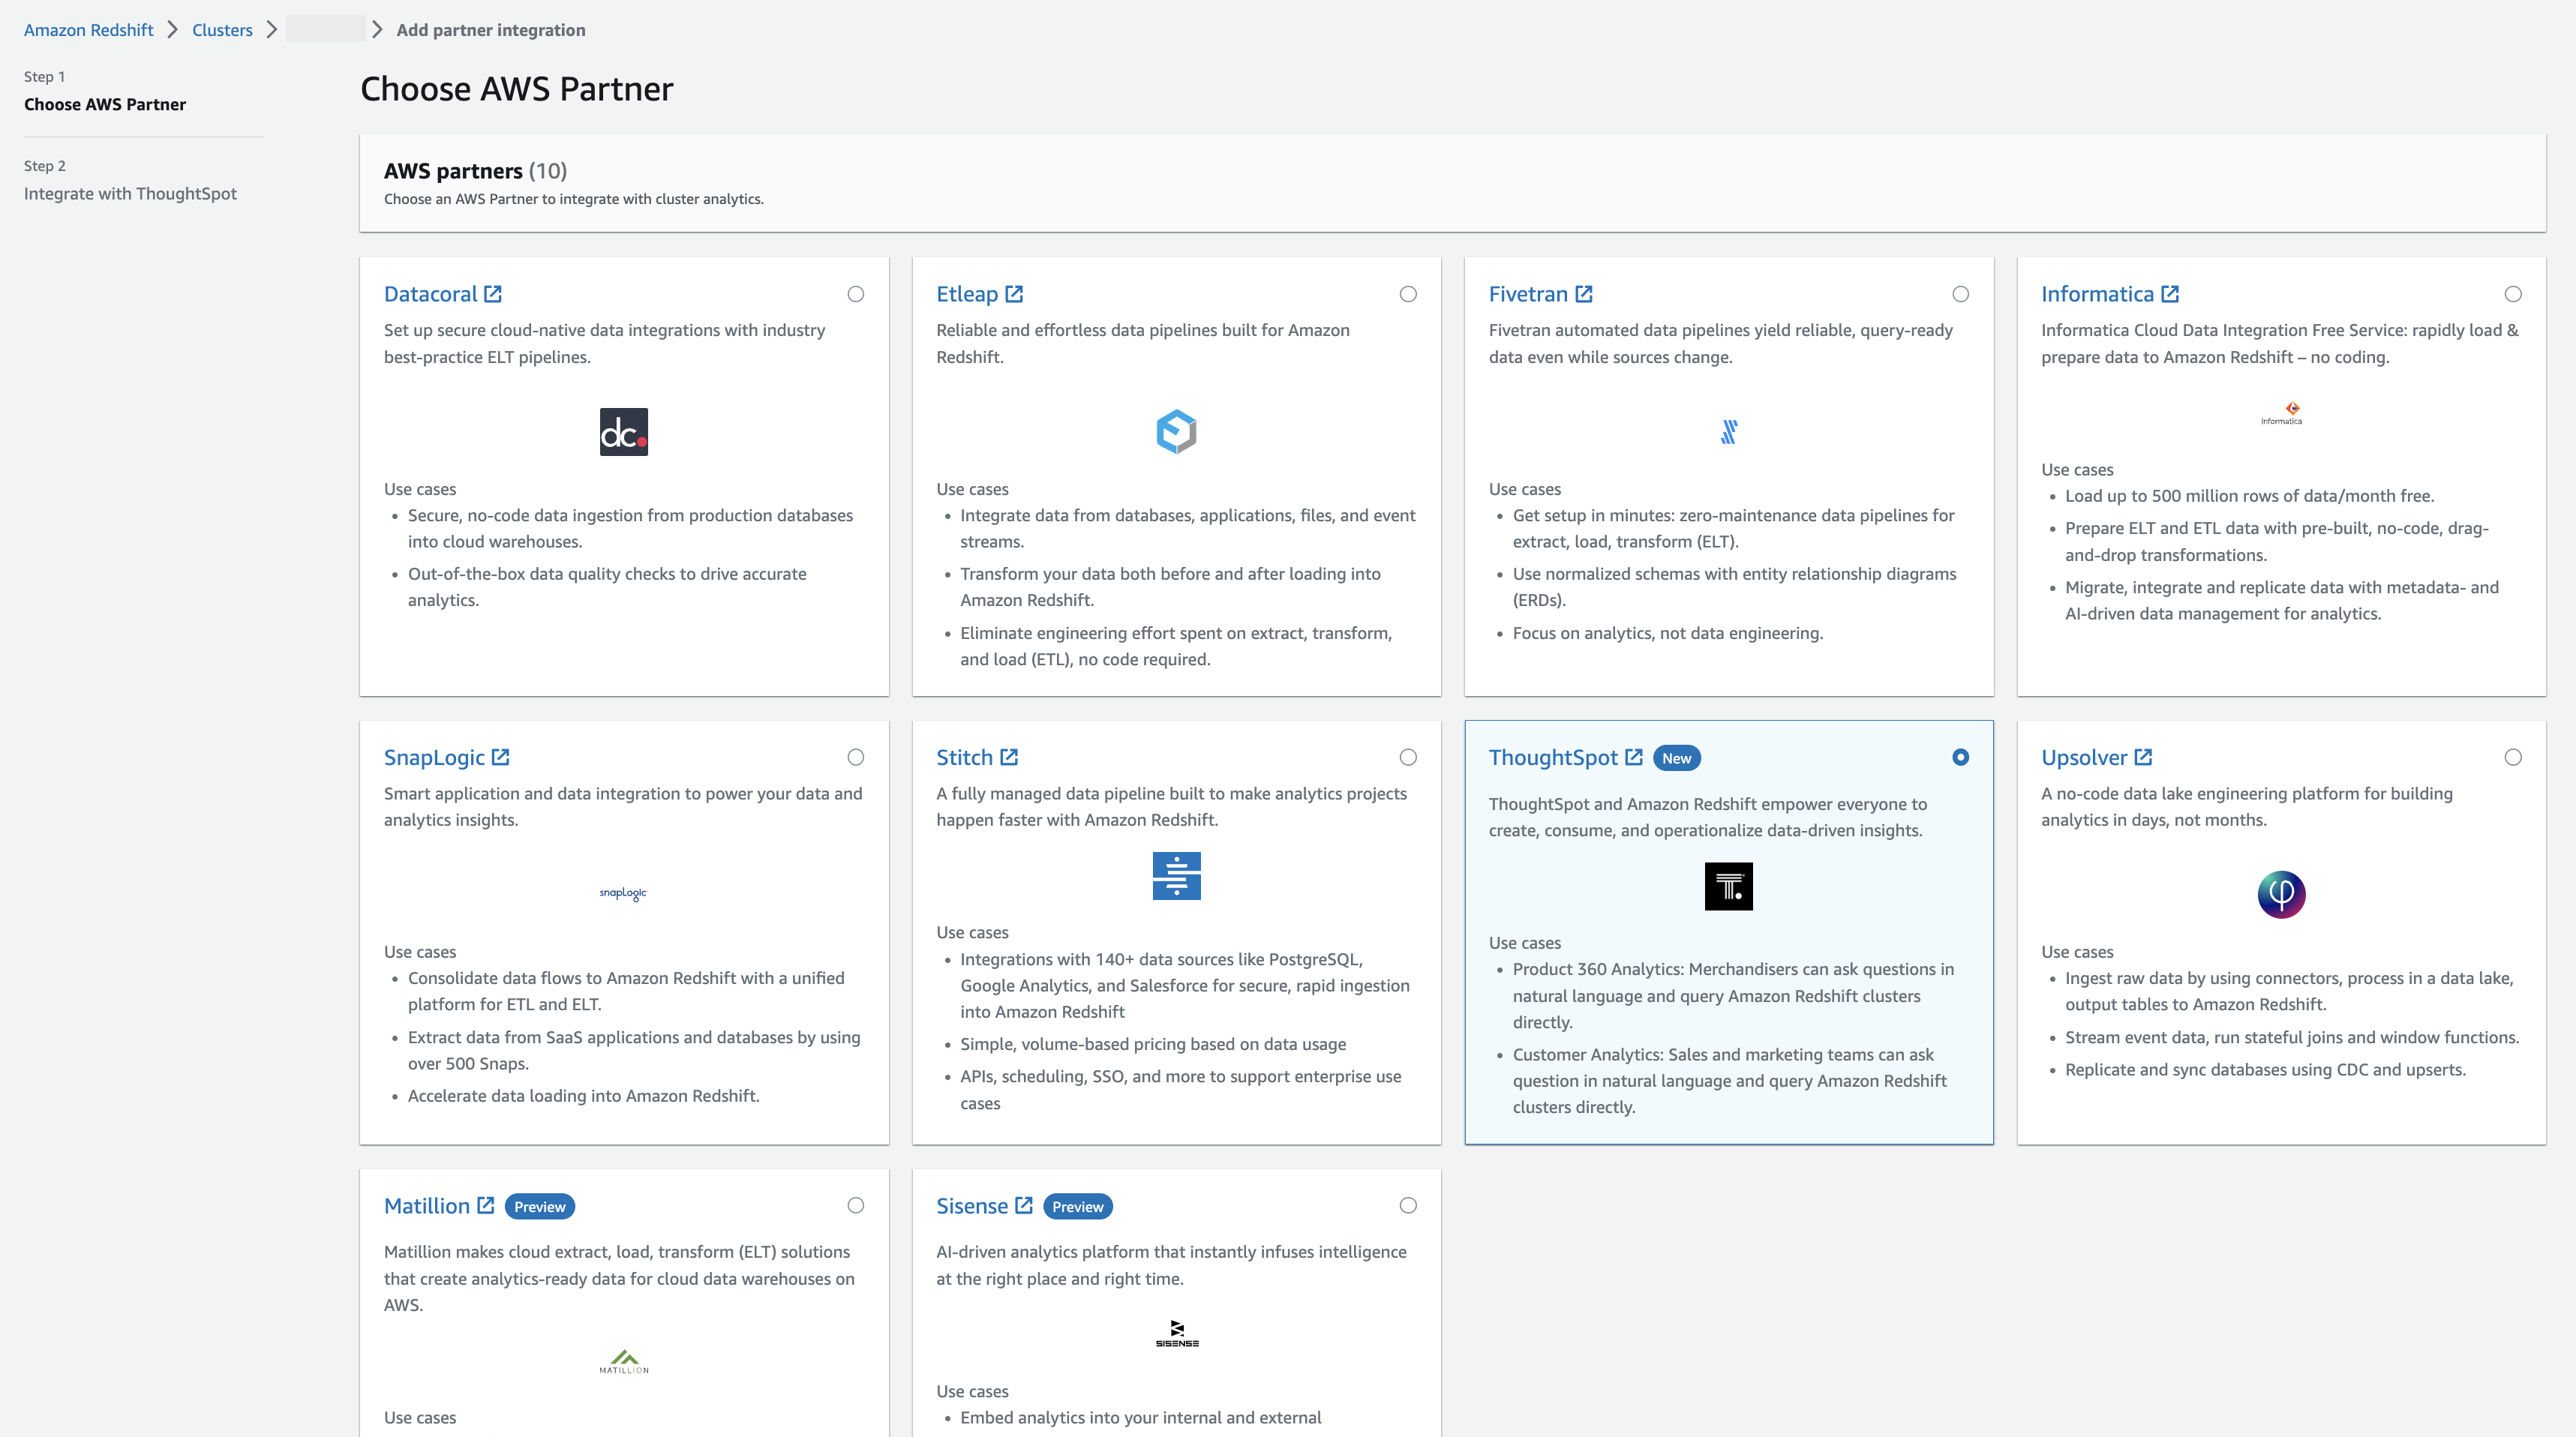
Task: Click external link icon beside SnapLogic
Action: point(501,757)
